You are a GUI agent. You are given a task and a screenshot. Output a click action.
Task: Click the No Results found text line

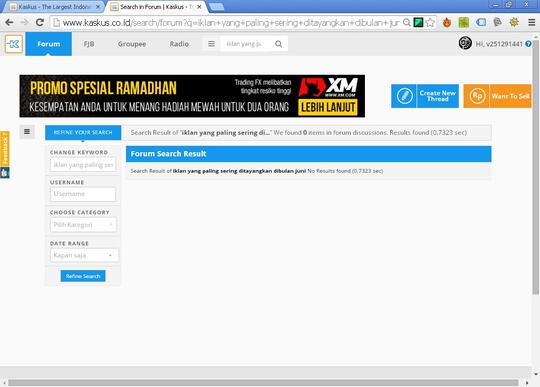(x=257, y=171)
